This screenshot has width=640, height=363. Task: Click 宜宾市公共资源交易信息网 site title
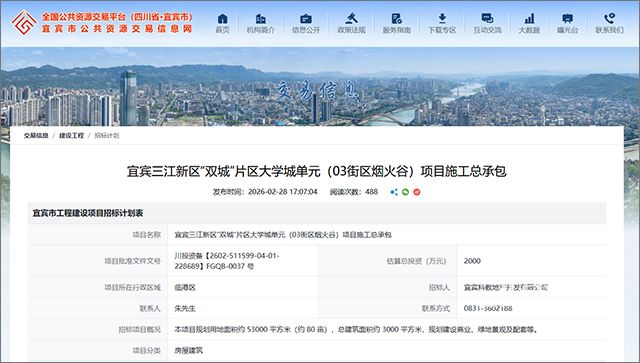(117, 29)
